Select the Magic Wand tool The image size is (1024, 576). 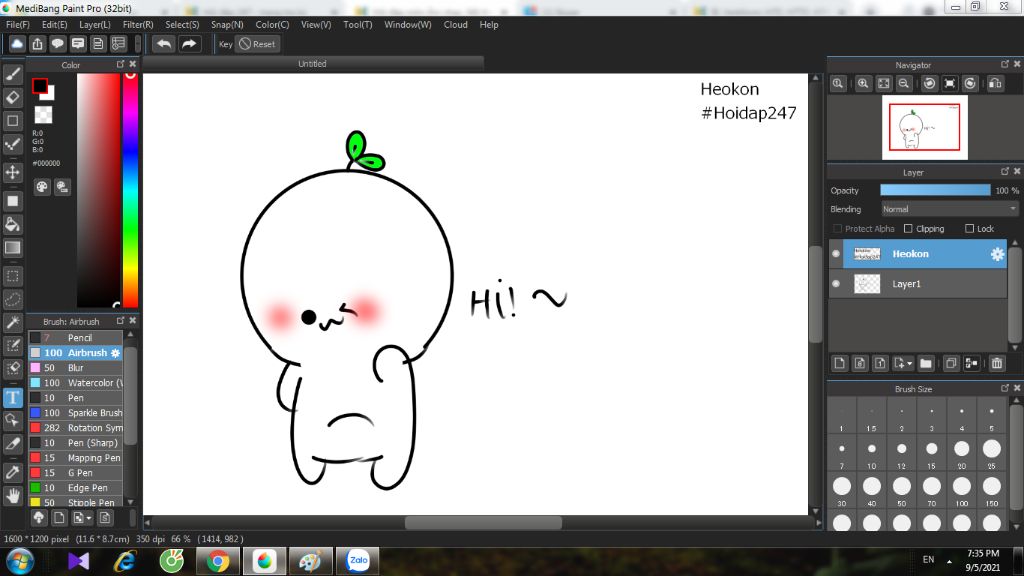click(12, 323)
